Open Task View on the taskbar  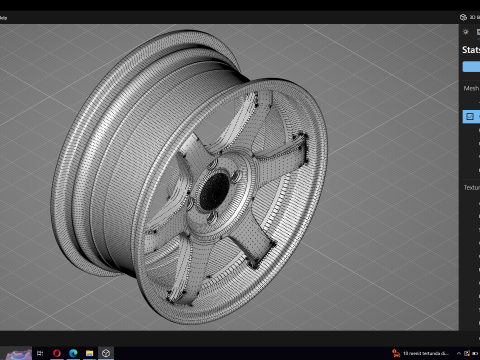tap(40, 353)
